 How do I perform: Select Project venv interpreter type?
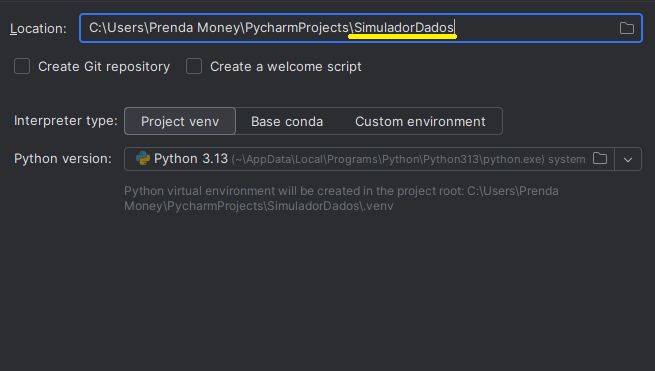coord(180,121)
